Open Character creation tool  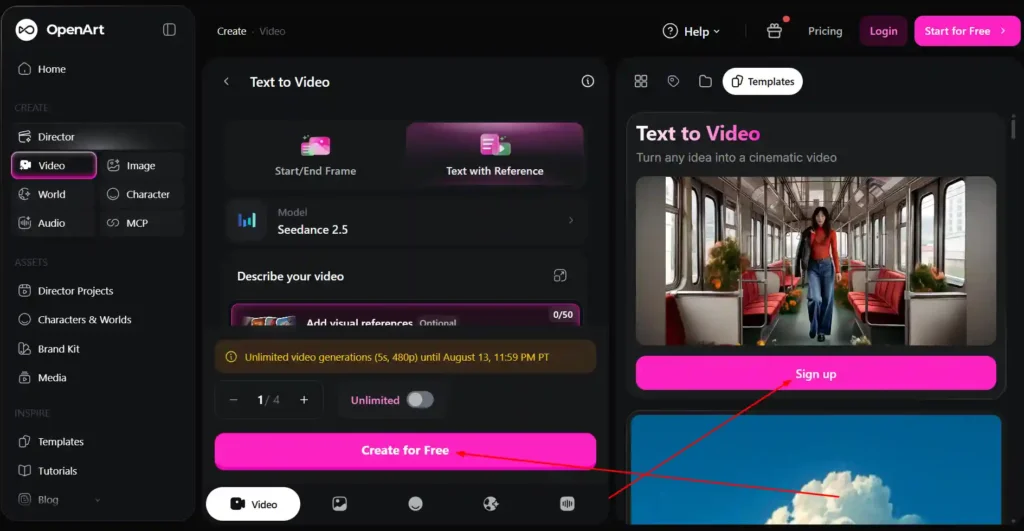tap(142, 194)
